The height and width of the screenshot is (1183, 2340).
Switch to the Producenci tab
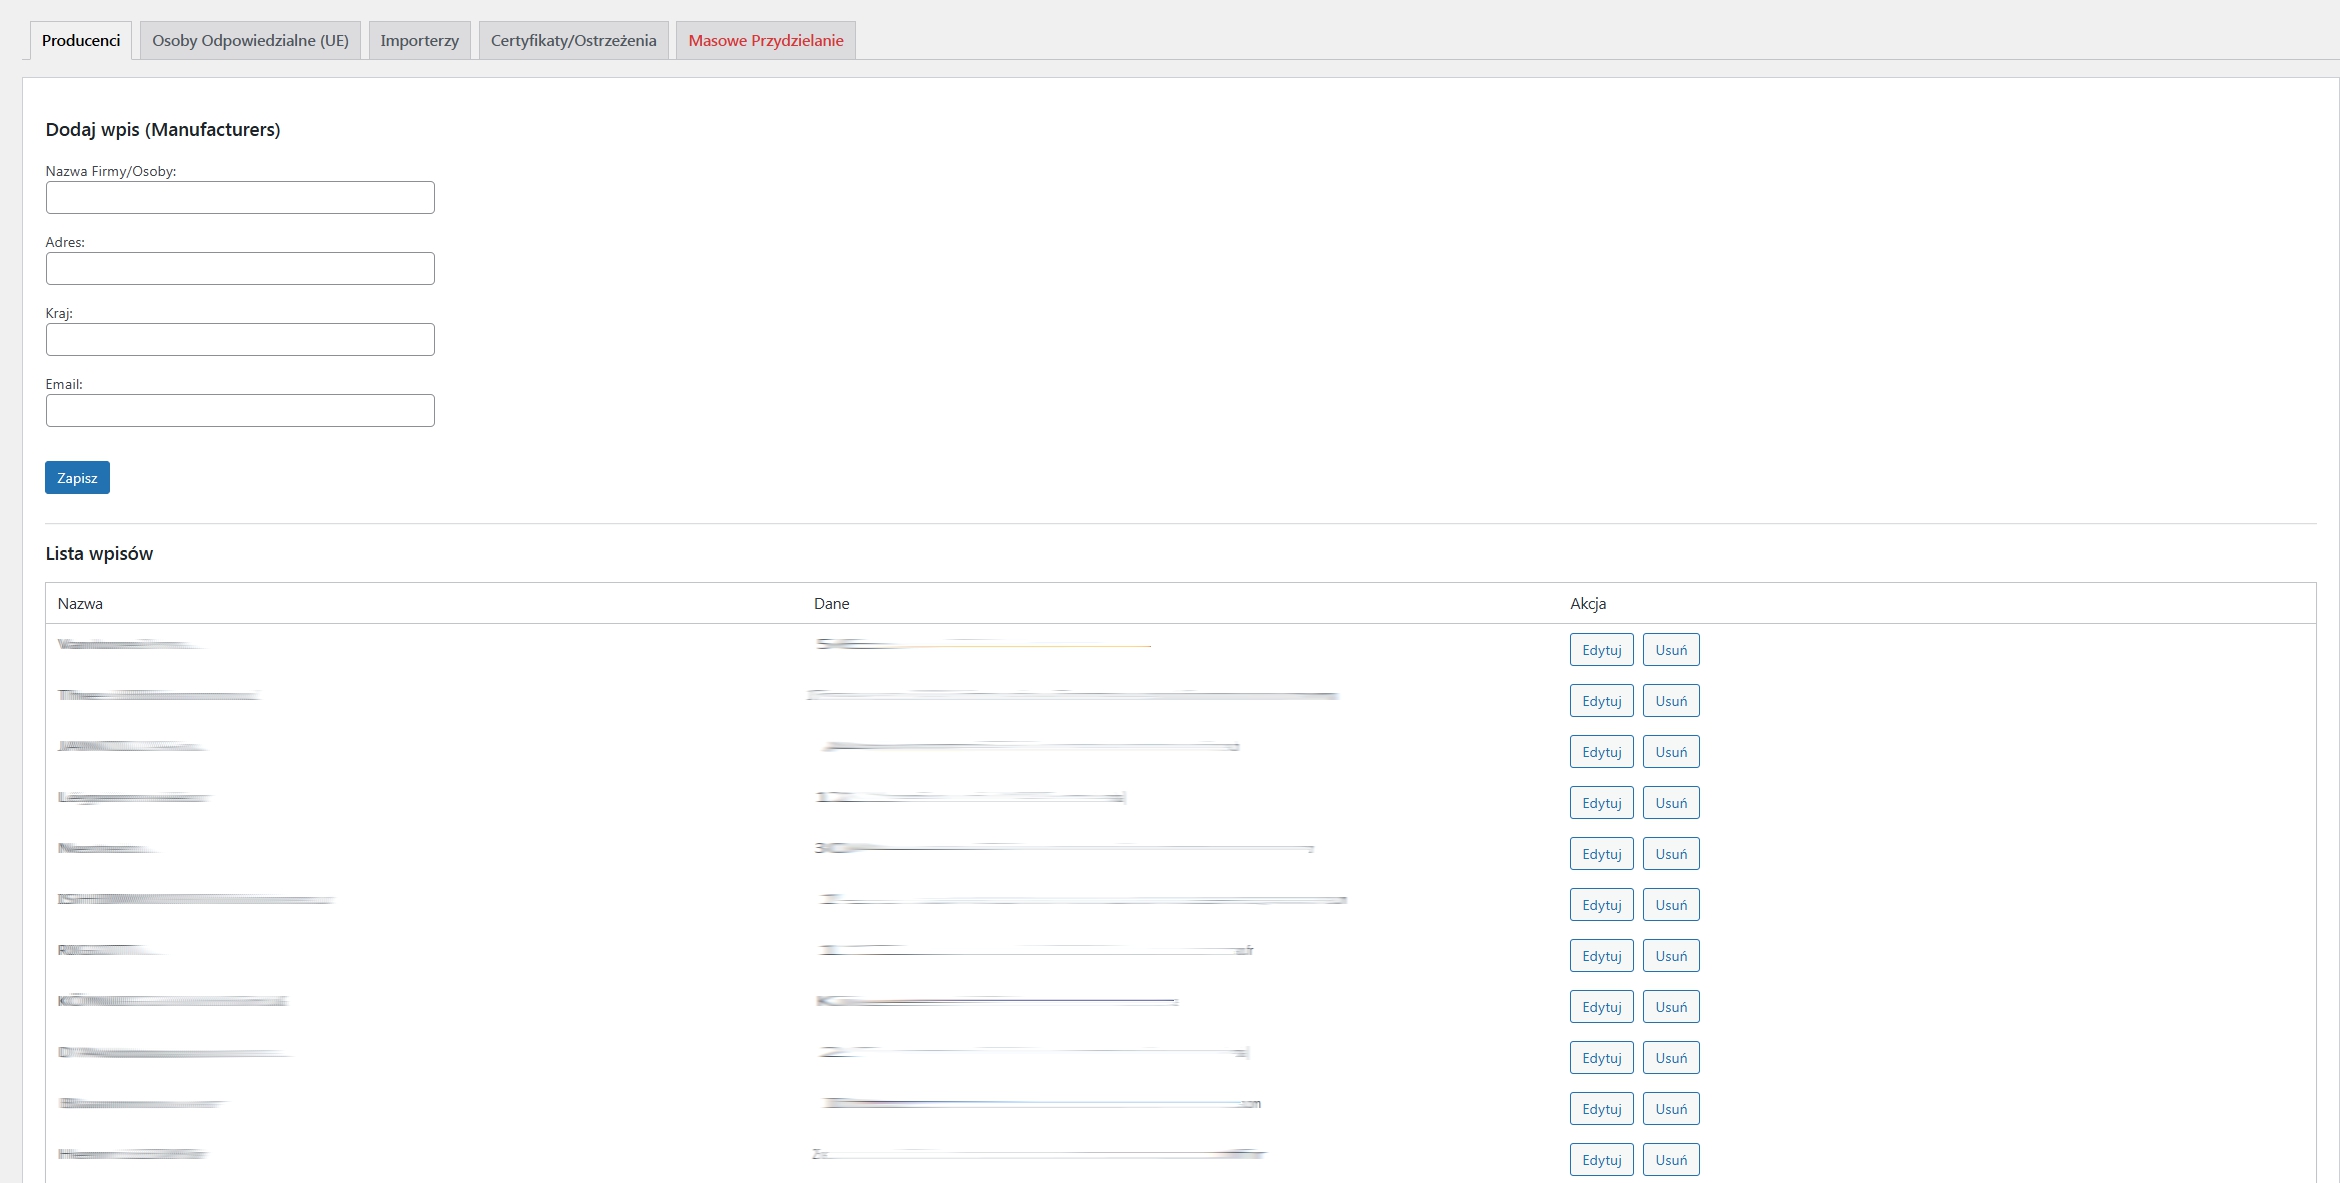pos(81,40)
